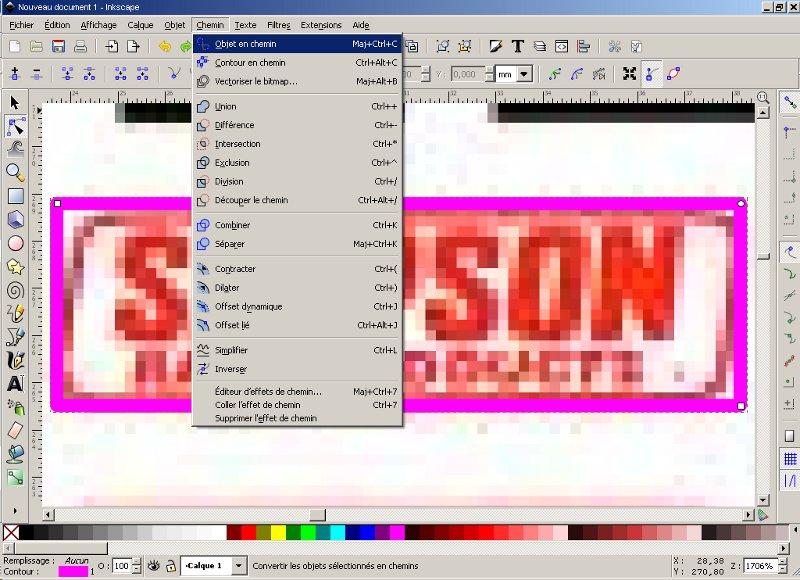Image resolution: width=800 pixels, height=580 pixels.
Task: Select the Zoom magnifier tool
Action: pos(15,172)
